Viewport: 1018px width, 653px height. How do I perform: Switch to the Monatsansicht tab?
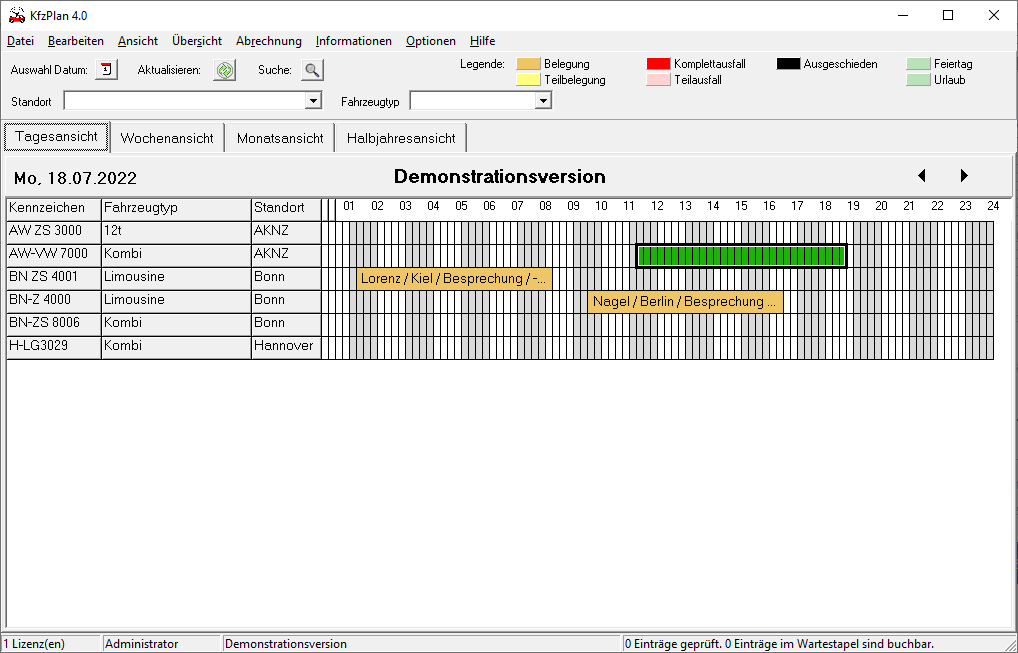pos(280,138)
